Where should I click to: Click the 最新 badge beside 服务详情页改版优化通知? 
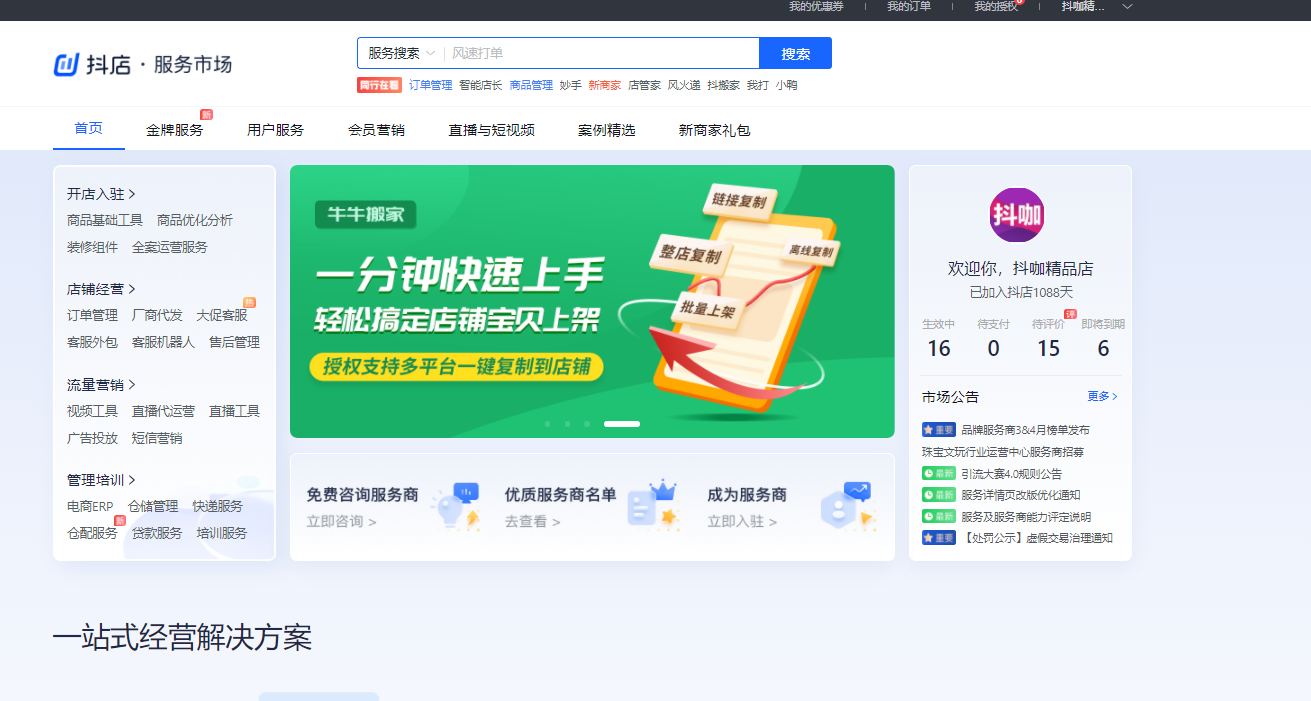[x=939, y=495]
